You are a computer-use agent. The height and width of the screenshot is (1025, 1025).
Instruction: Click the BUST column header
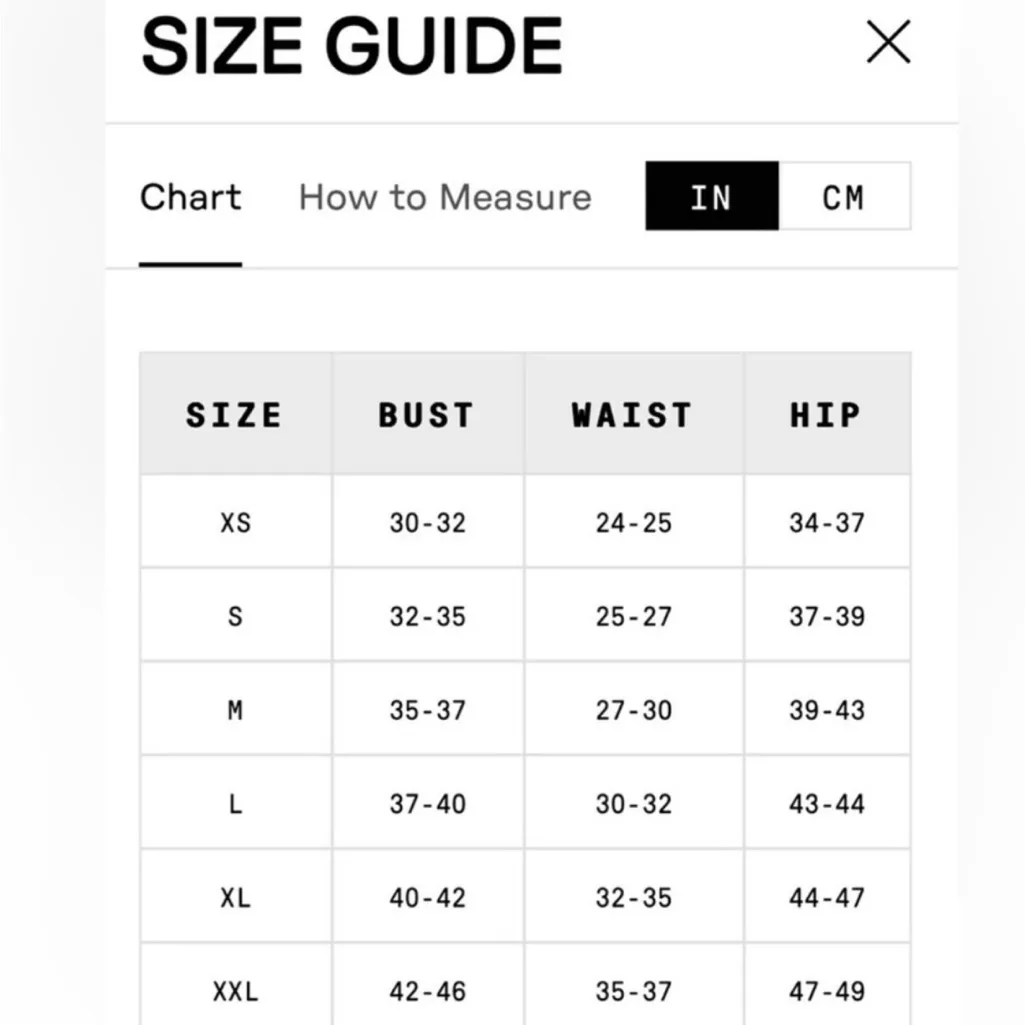(x=427, y=415)
